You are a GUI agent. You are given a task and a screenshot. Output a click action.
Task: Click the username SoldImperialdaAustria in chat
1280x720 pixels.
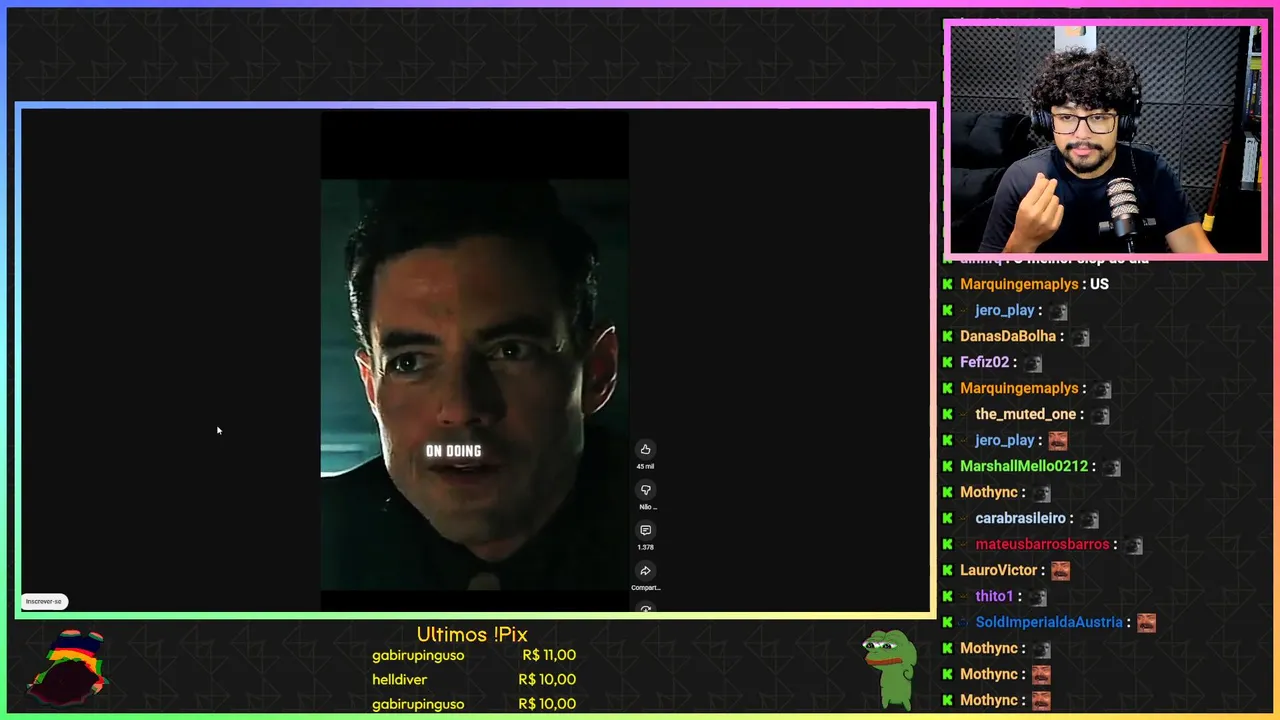tap(1049, 622)
